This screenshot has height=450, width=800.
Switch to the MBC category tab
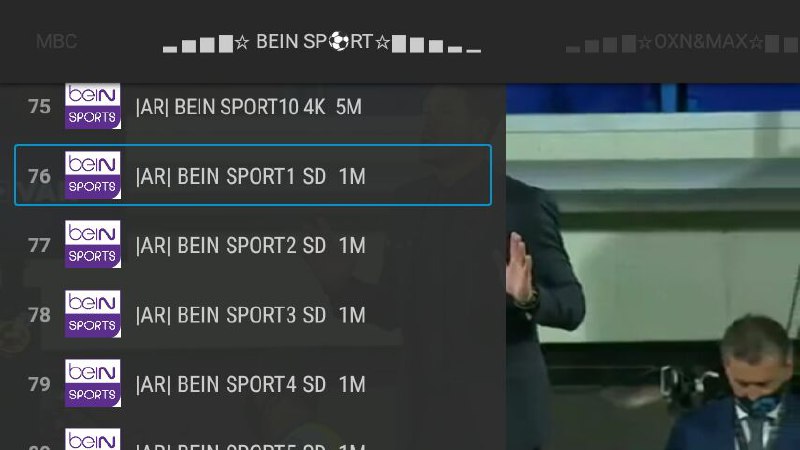click(x=57, y=41)
